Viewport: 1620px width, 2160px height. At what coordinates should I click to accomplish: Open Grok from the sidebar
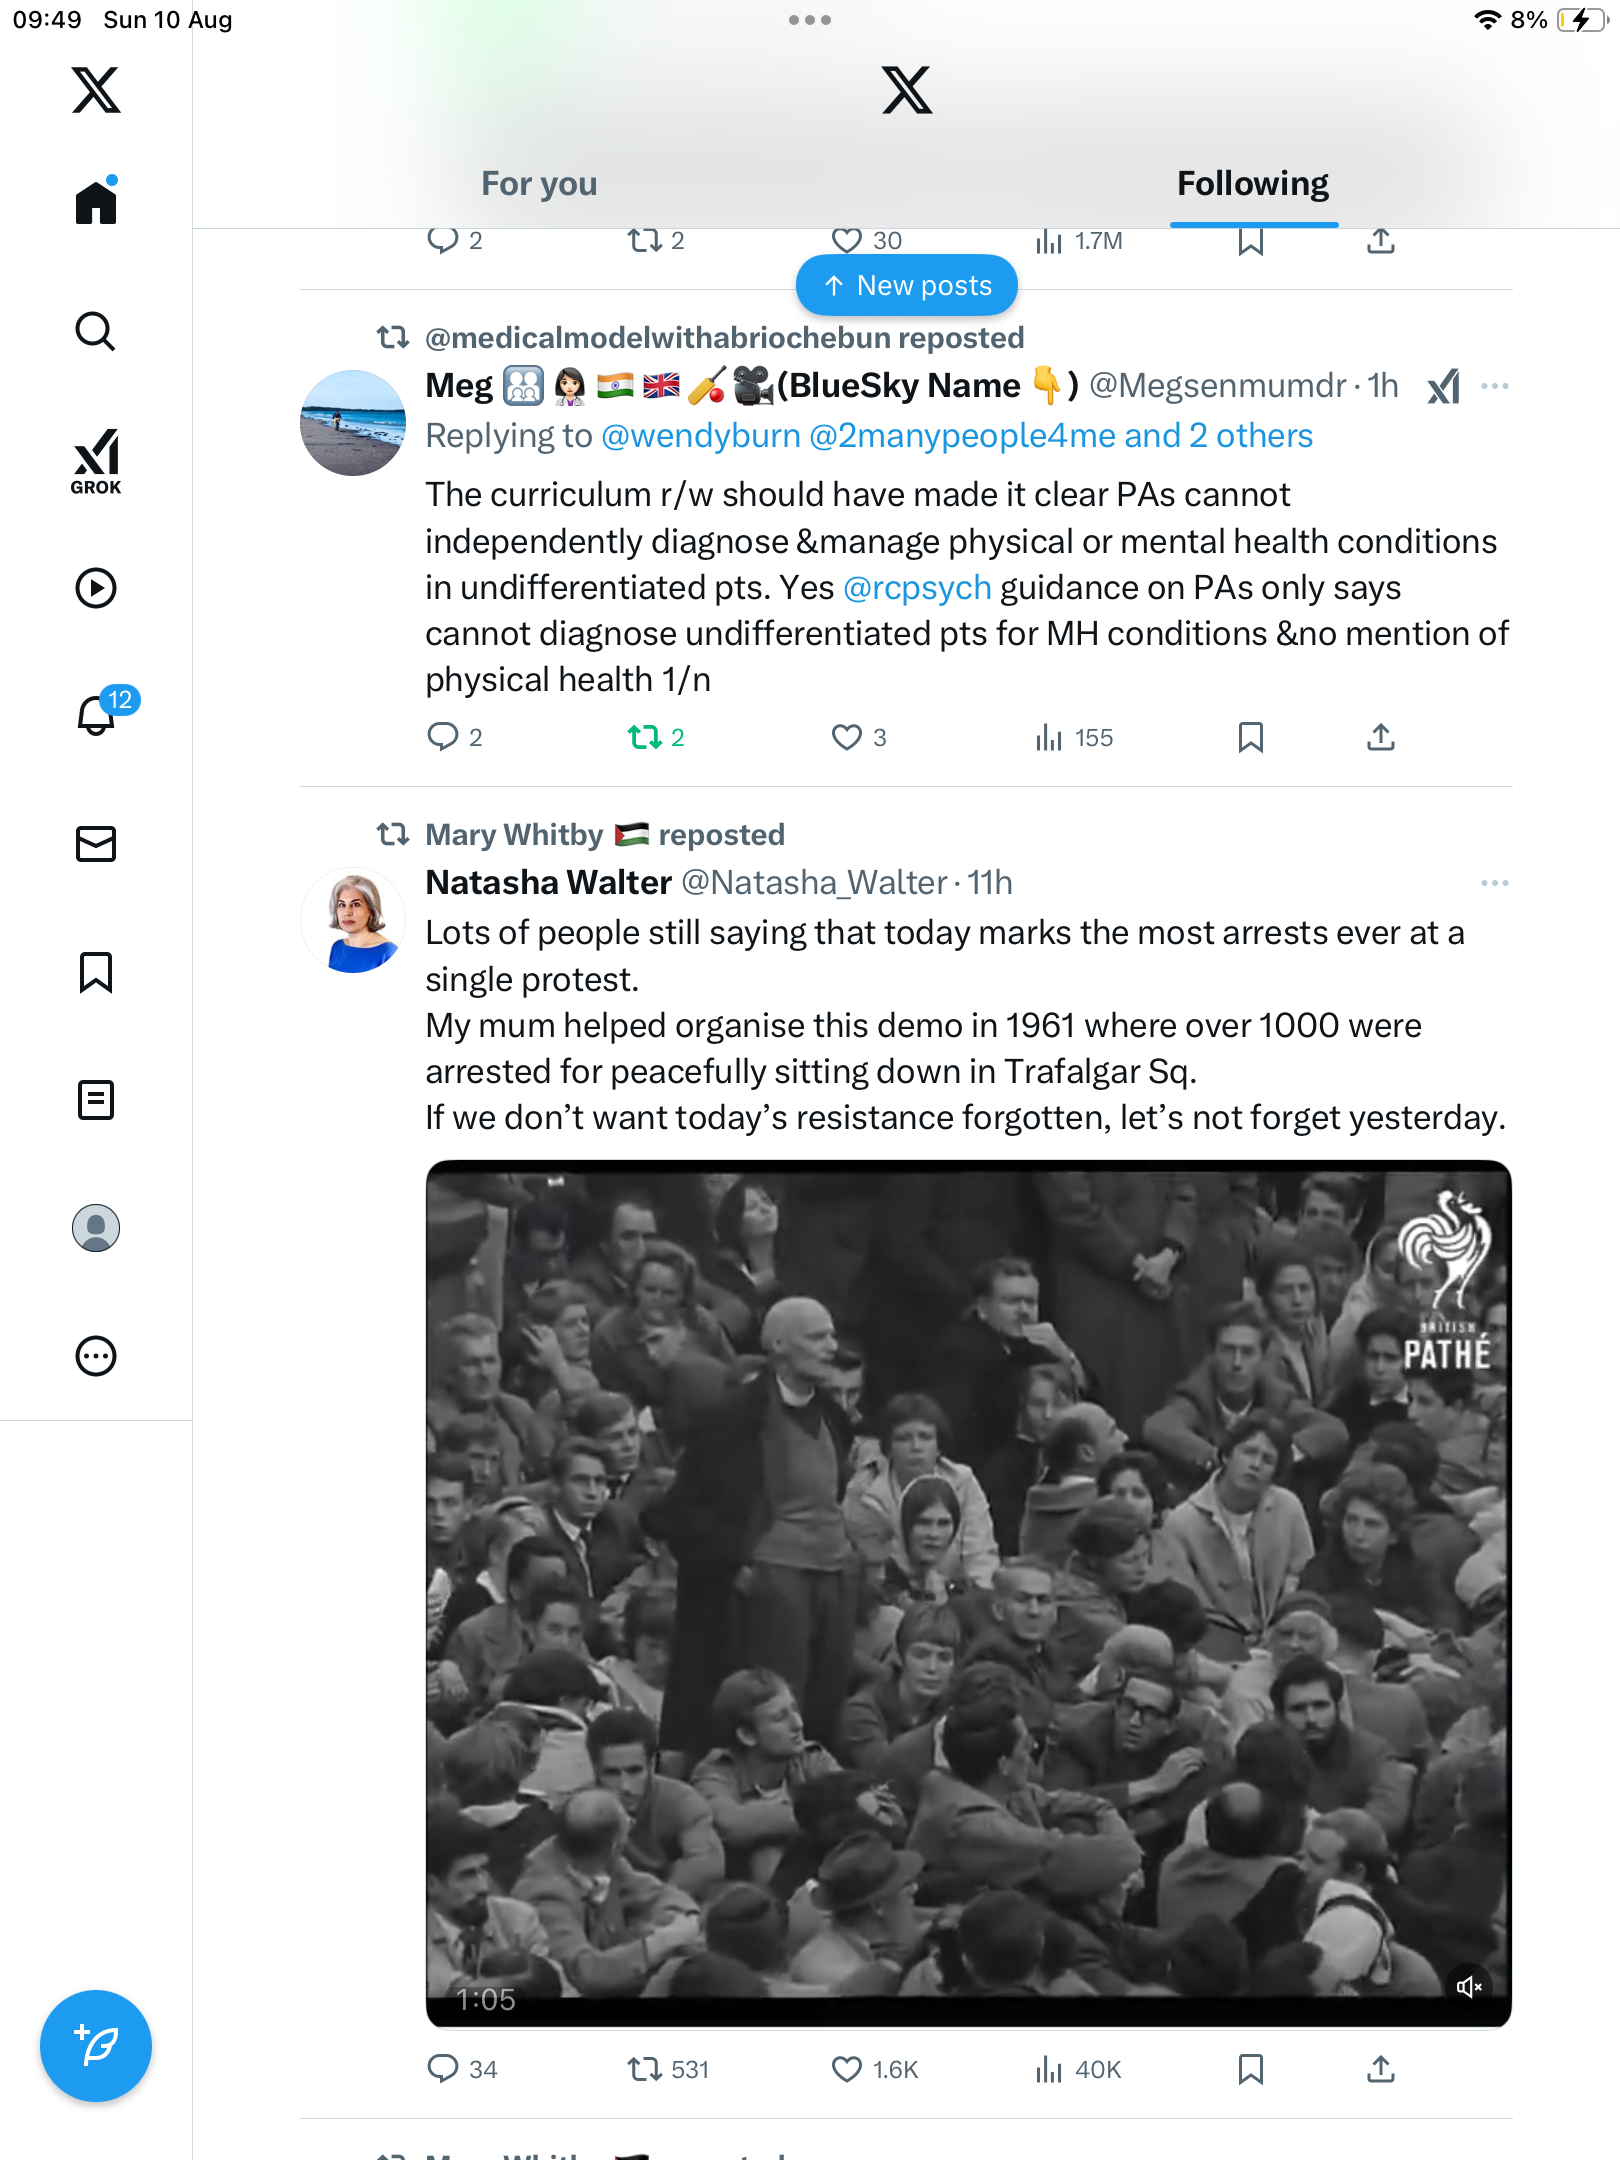96,461
